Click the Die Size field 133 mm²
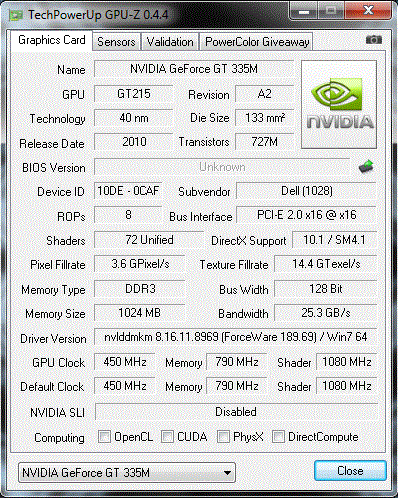 264,118
